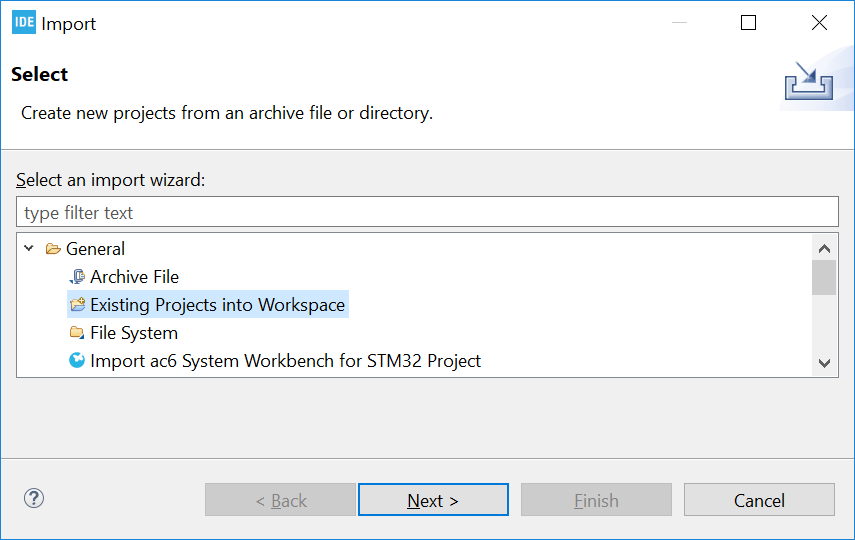855x540 pixels.
Task: Click the import wizard banner icon
Action: [x=809, y=81]
